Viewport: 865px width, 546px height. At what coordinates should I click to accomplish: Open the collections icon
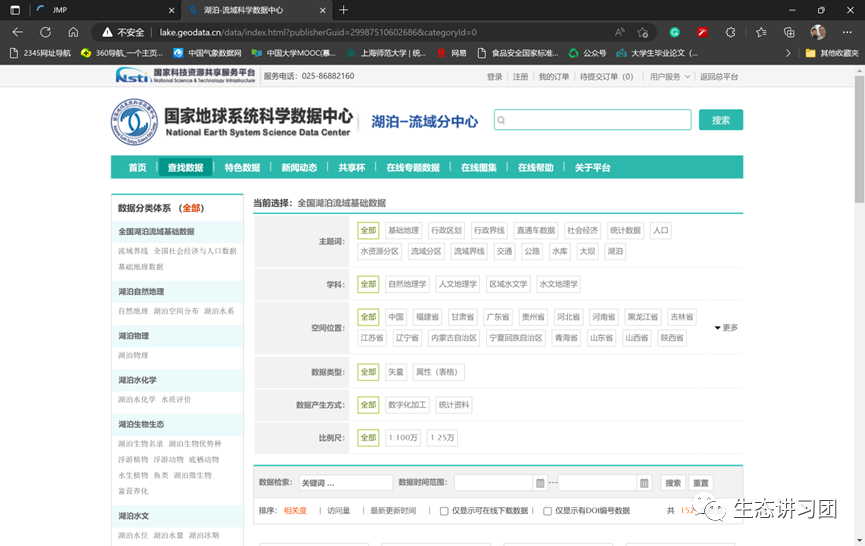(x=789, y=33)
